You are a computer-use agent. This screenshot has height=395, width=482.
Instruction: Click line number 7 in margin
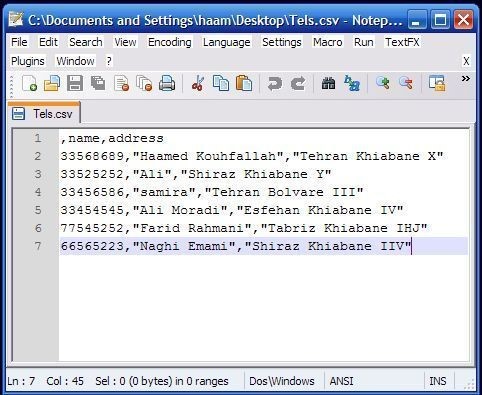coord(38,246)
